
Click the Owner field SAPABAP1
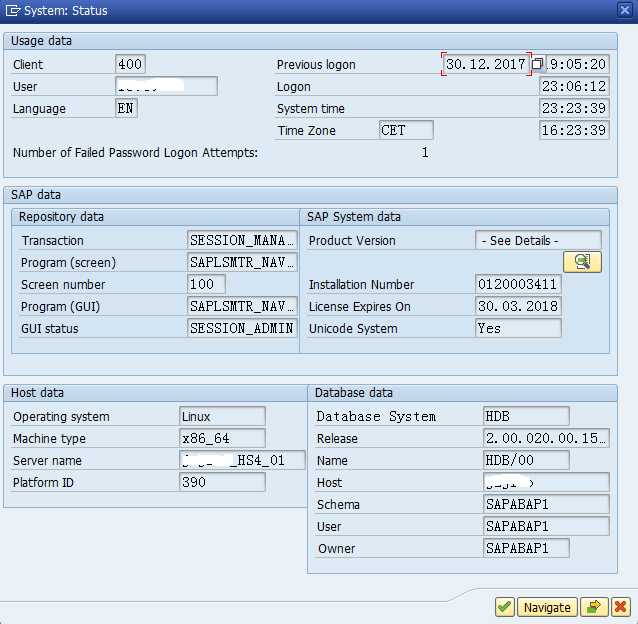coord(526,548)
